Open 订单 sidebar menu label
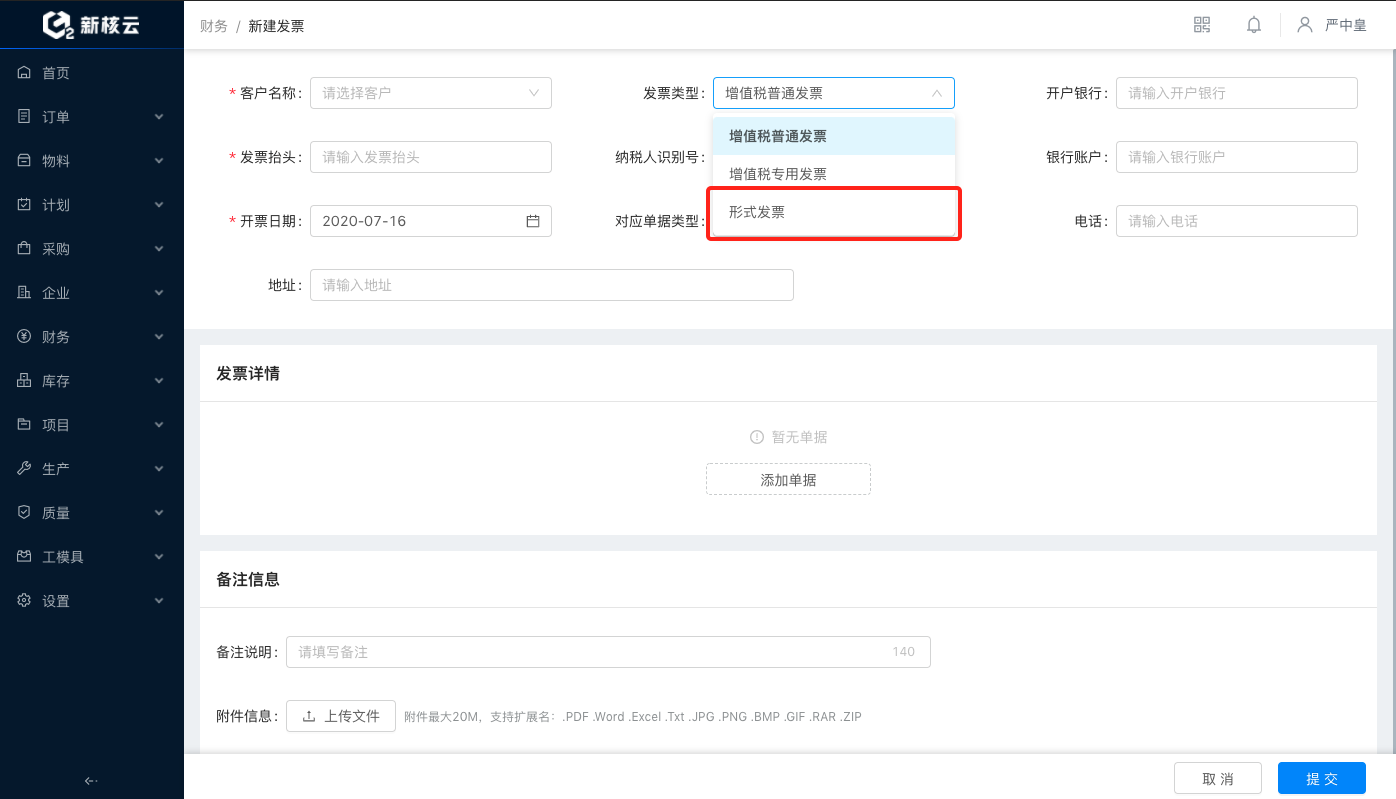This screenshot has width=1396, height=799. click(56, 117)
